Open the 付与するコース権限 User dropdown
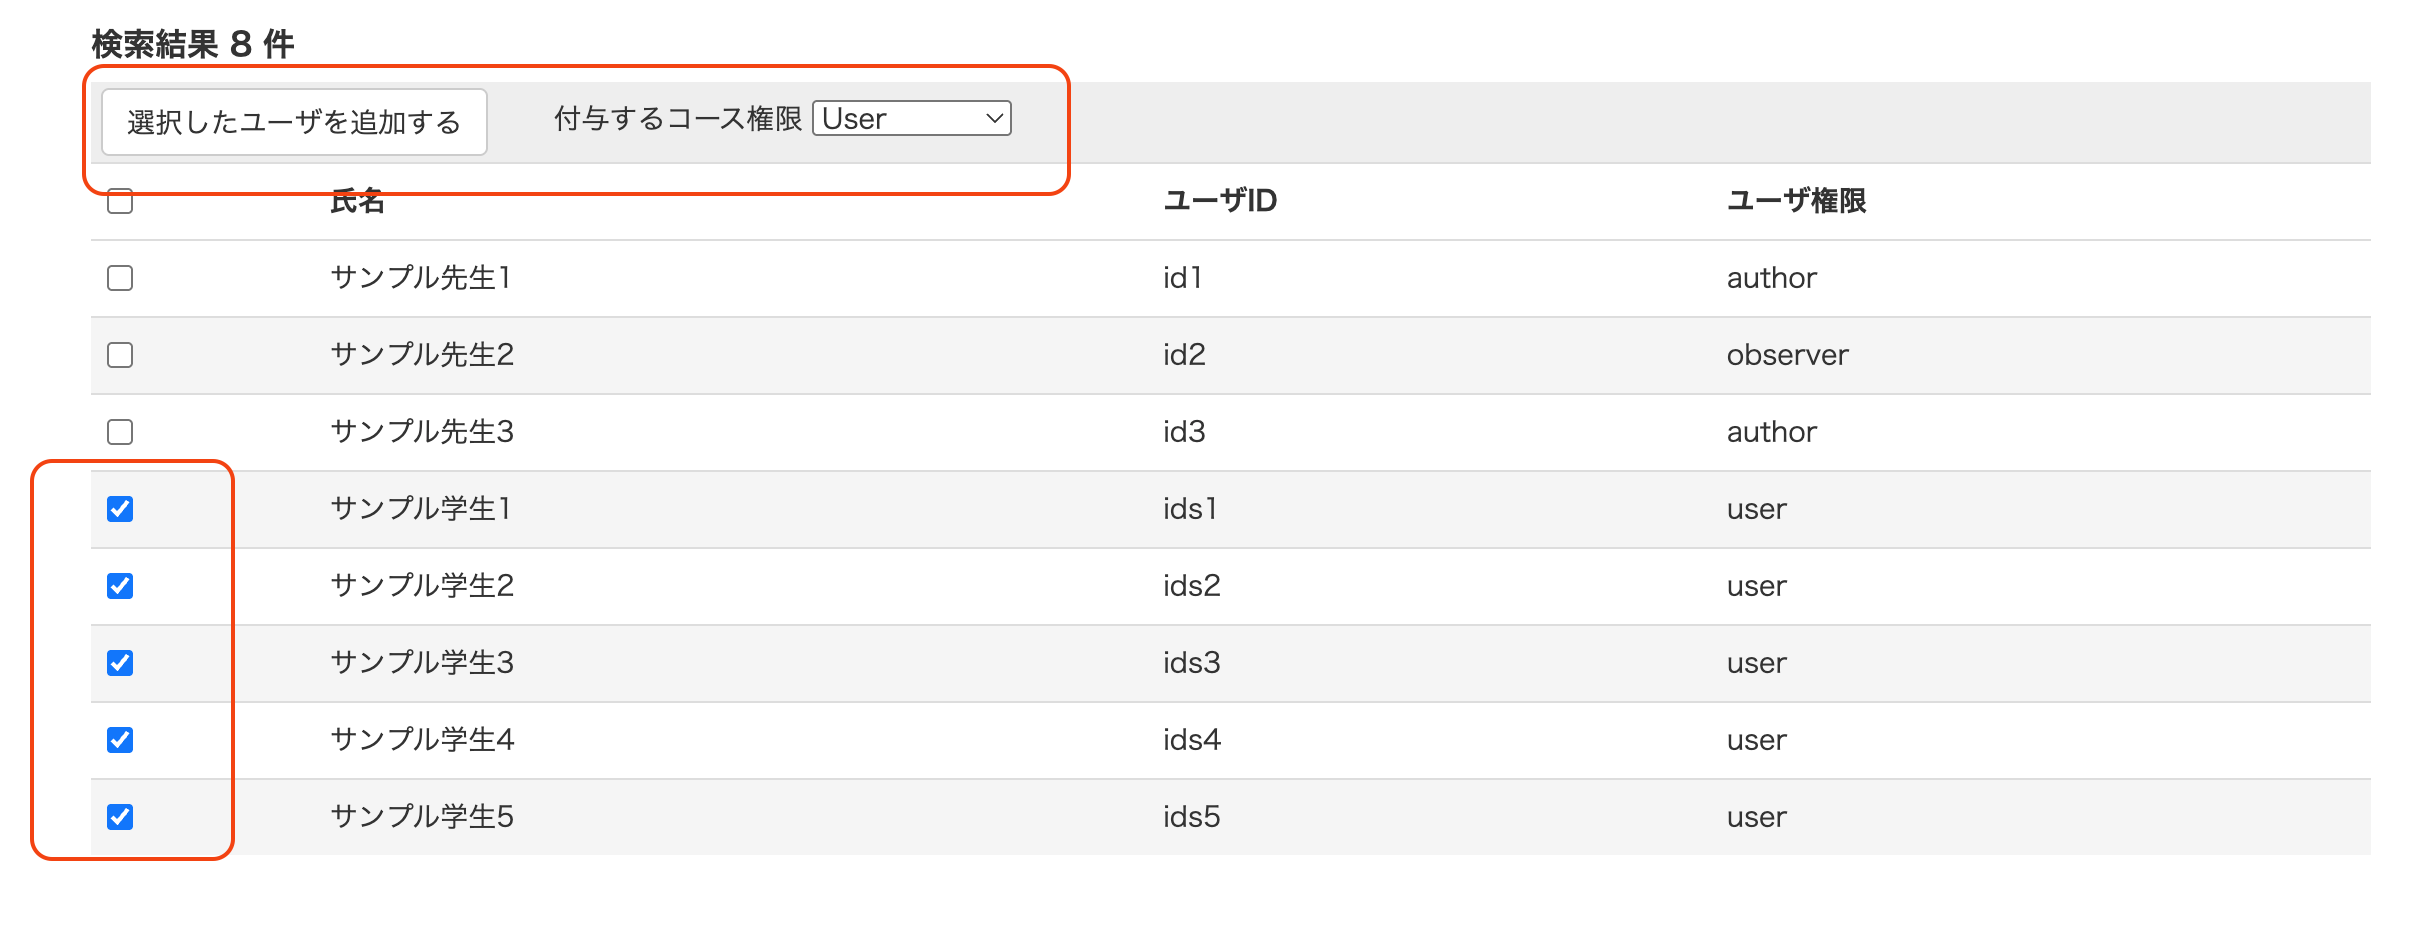2418x928 pixels. (x=912, y=118)
